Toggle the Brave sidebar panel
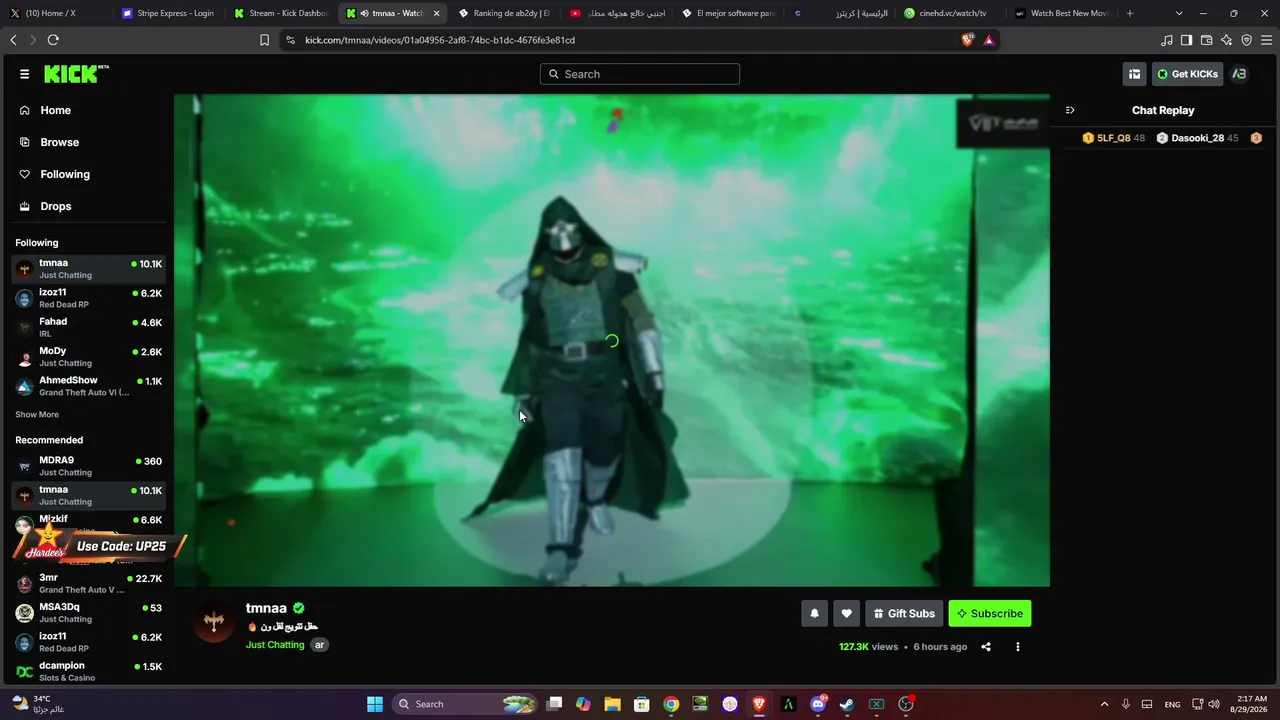The height and width of the screenshot is (720, 1280). [1186, 40]
